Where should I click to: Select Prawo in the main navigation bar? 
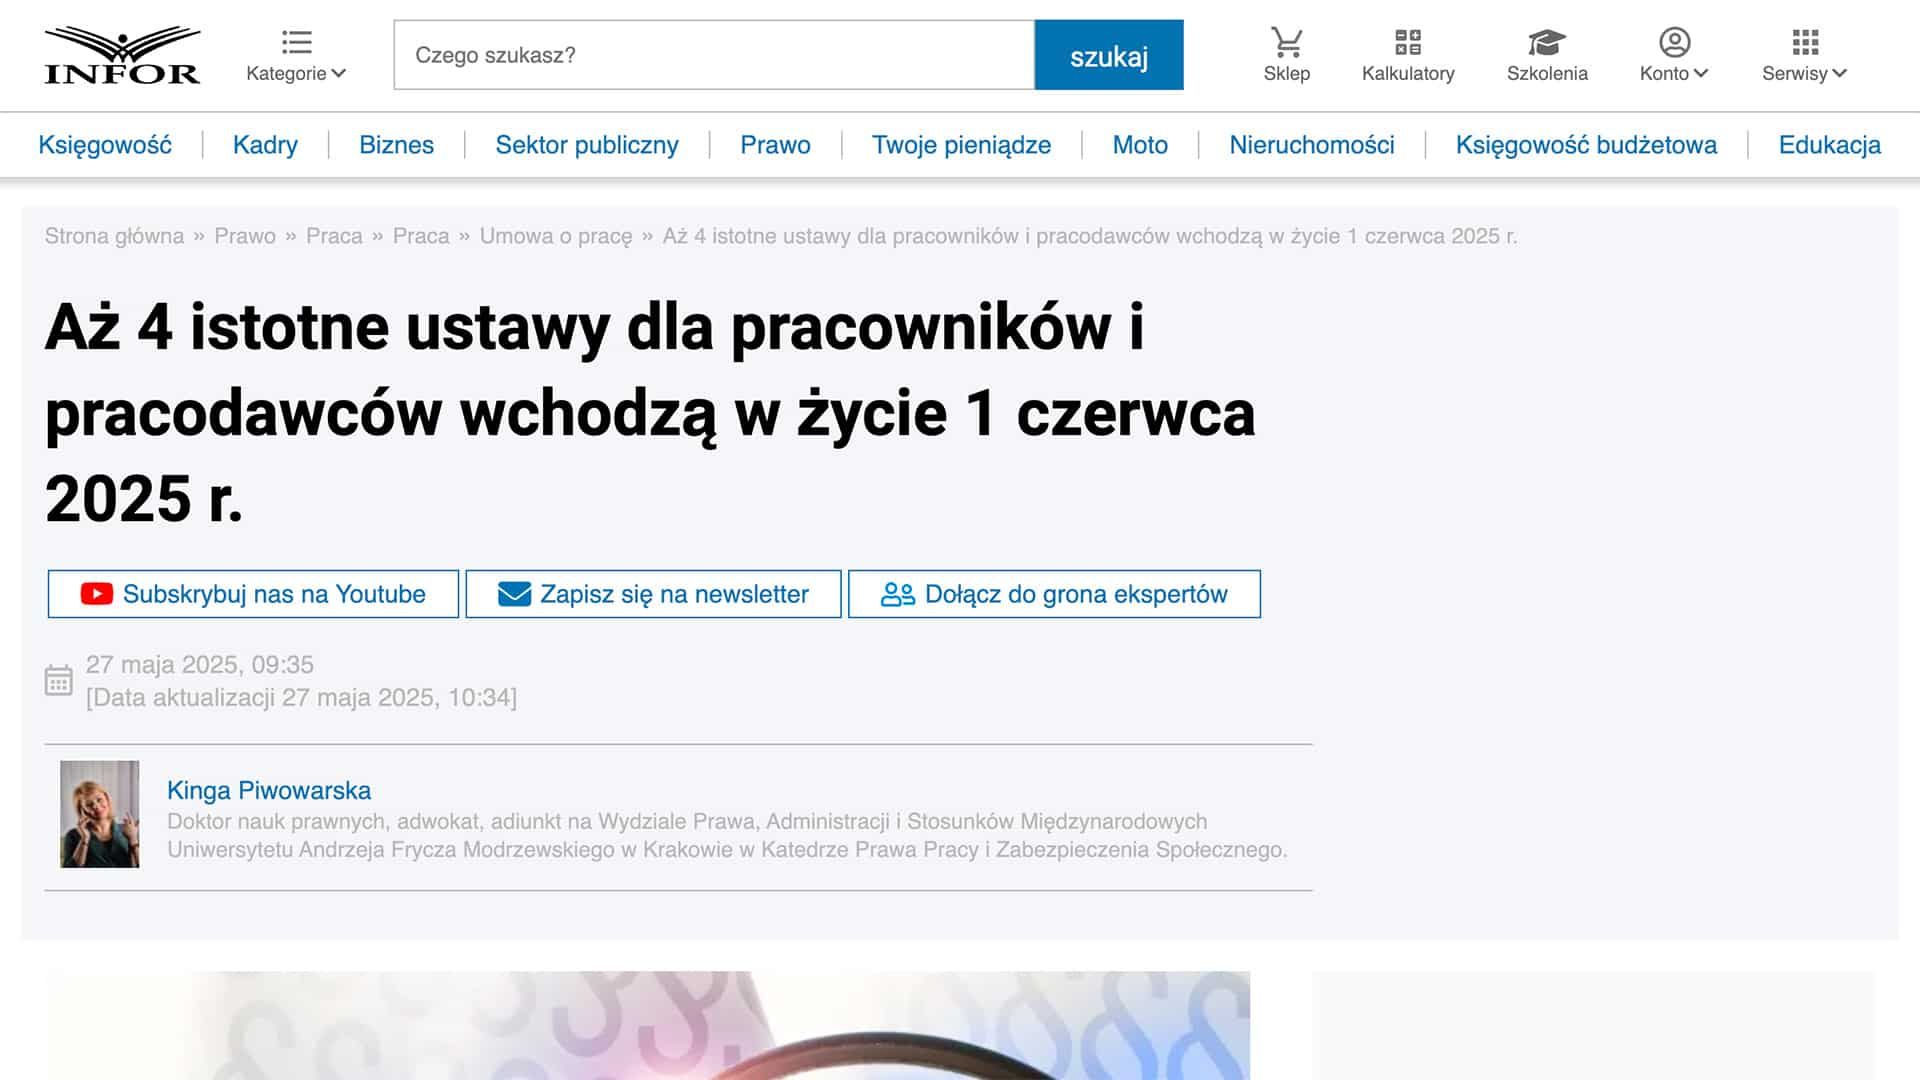click(x=775, y=145)
